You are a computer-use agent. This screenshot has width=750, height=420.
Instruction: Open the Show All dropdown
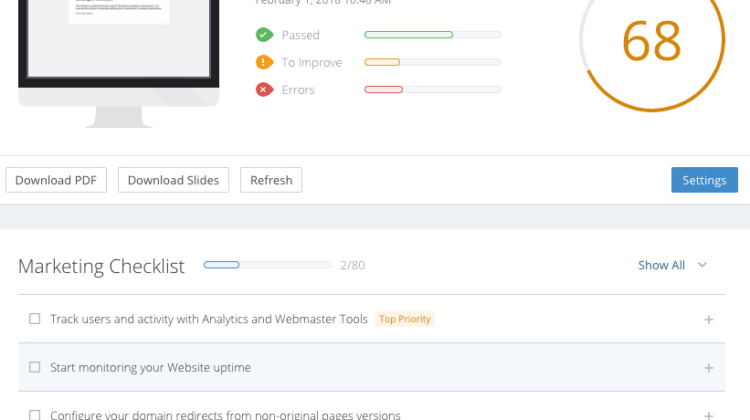pyautogui.click(x=672, y=265)
